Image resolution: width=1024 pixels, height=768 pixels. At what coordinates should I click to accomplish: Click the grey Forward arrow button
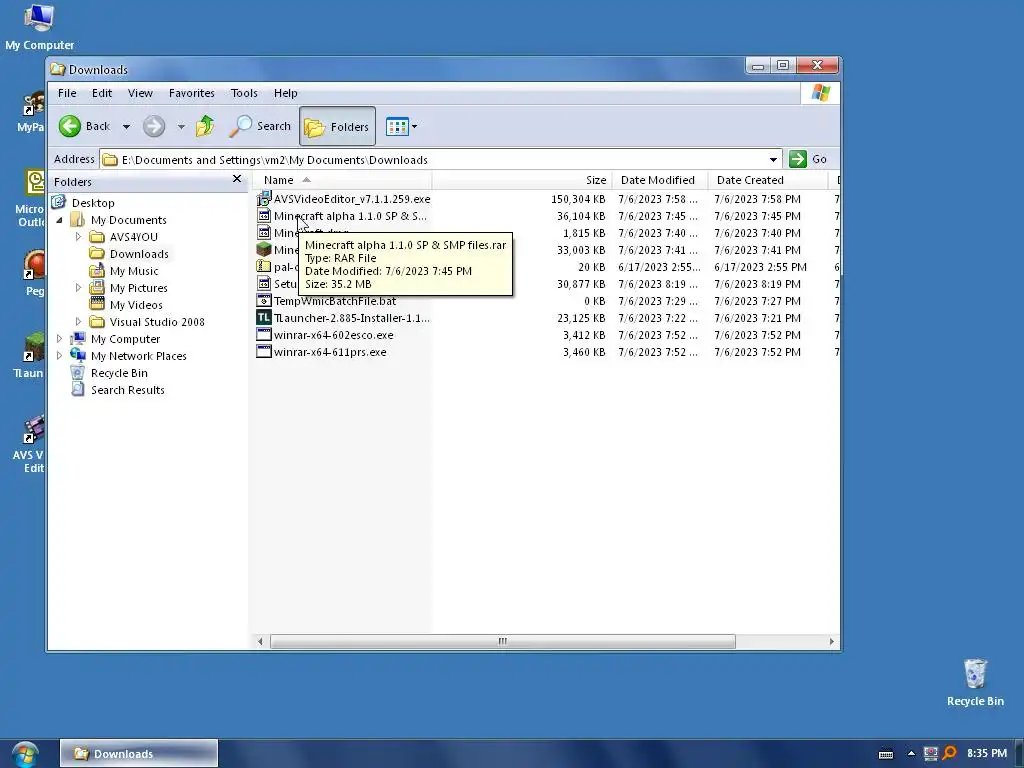(x=154, y=126)
